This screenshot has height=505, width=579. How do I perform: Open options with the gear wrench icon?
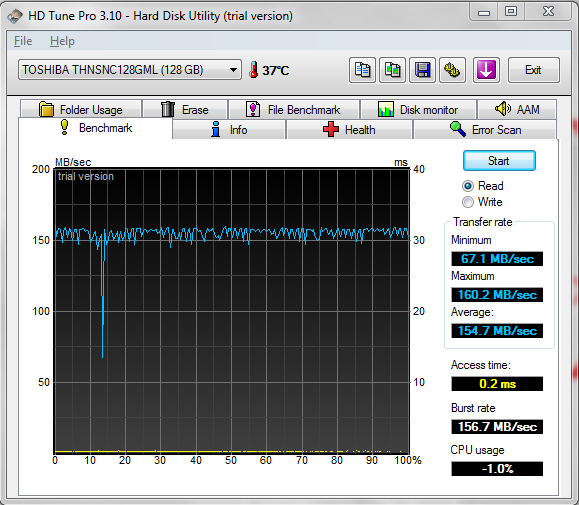[452, 70]
